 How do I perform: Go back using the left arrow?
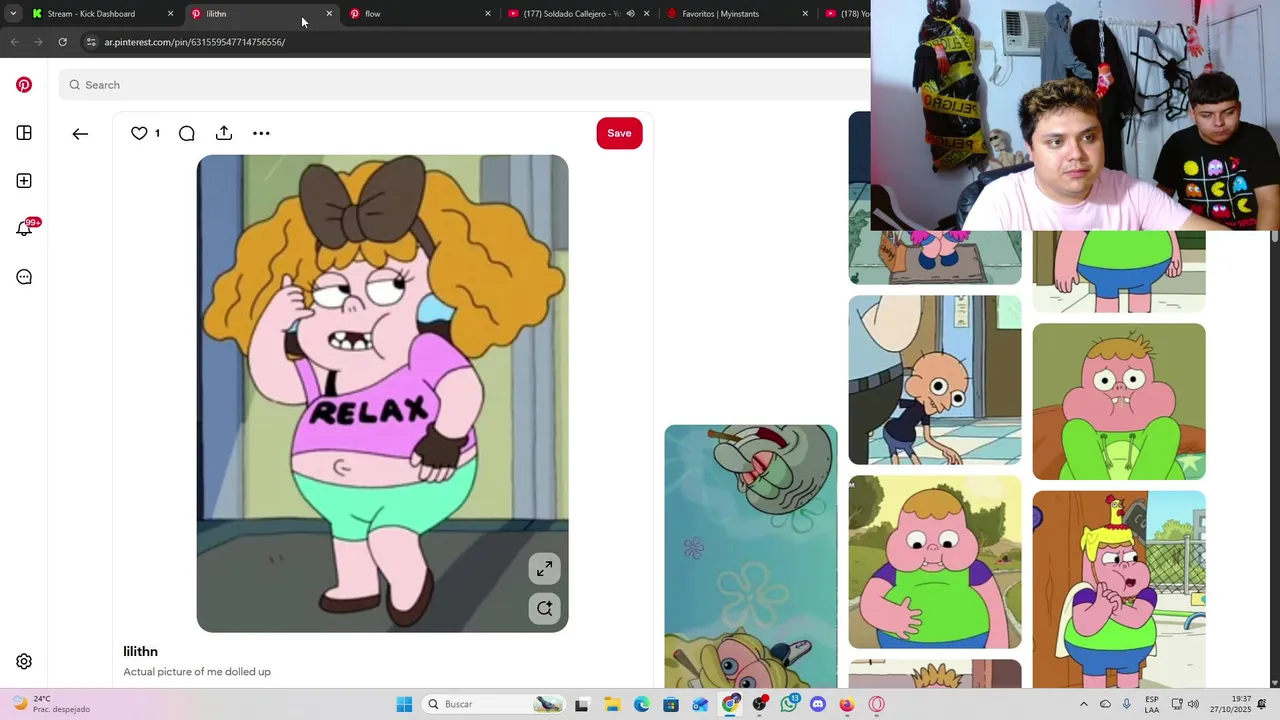(x=80, y=133)
